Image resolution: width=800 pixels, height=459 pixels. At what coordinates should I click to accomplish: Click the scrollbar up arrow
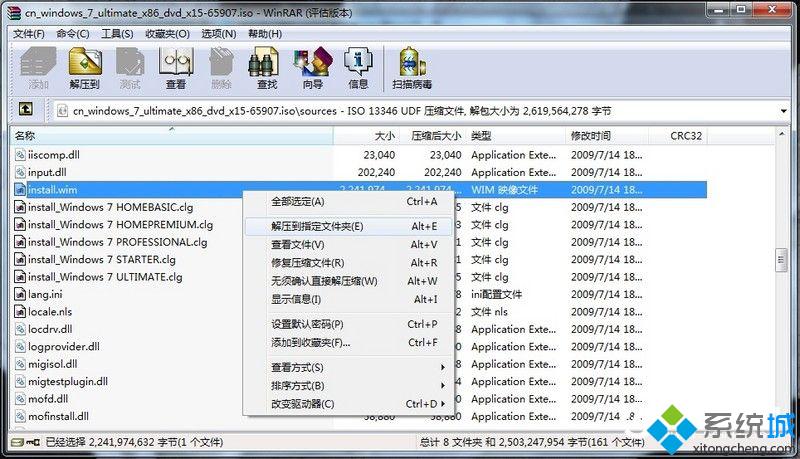pos(781,134)
